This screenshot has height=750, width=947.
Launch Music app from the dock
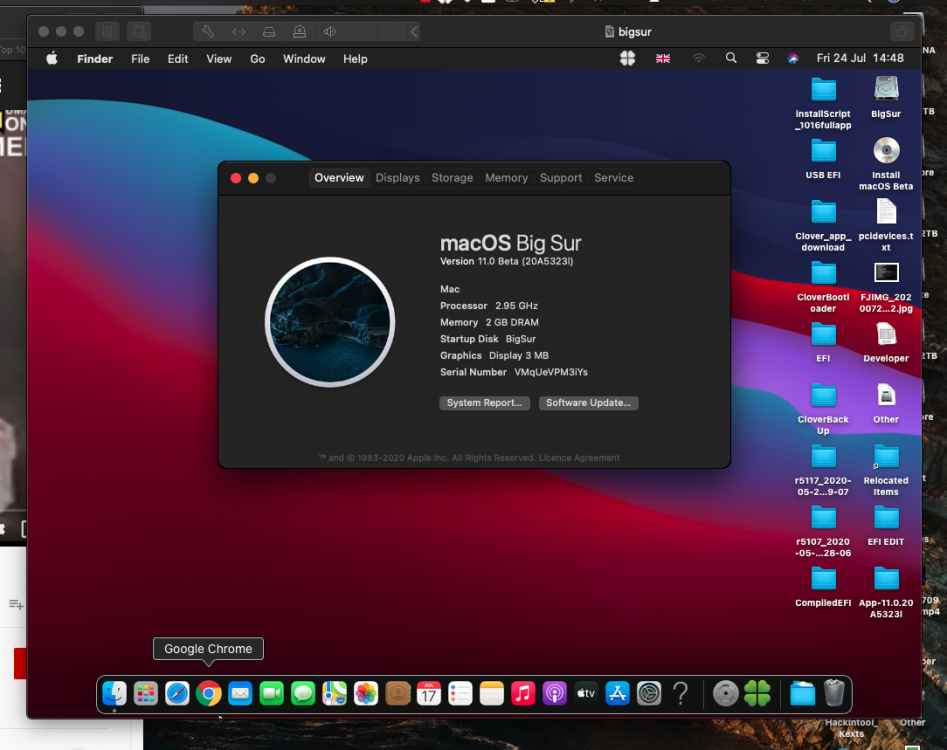pyautogui.click(x=523, y=693)
